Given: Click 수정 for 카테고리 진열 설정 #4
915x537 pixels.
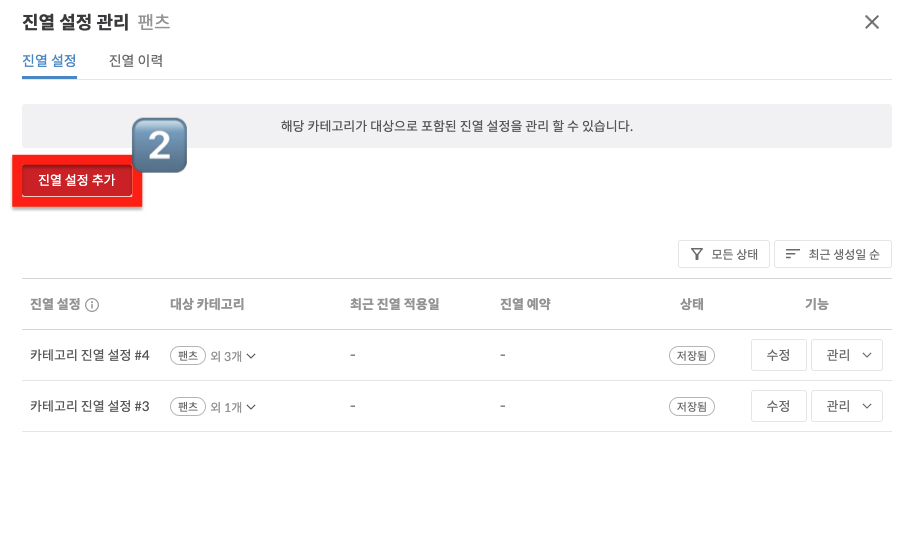Looking at the screenshot, I should [x=778, y=355].
